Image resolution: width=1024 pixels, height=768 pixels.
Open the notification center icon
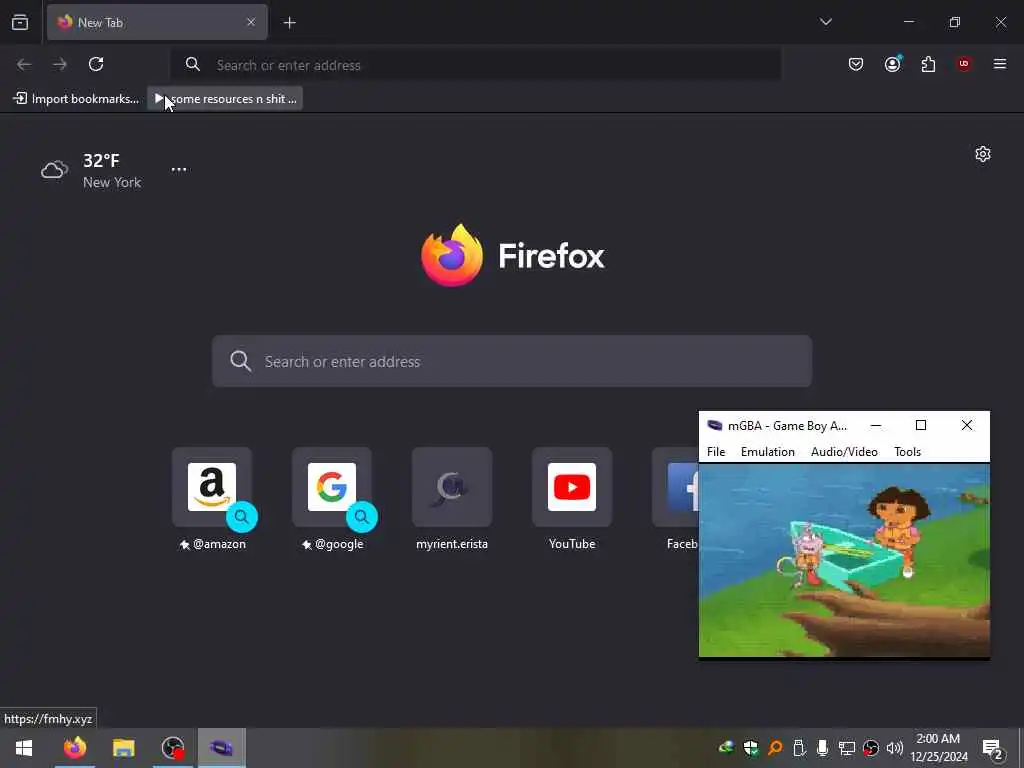click(993, 748)
